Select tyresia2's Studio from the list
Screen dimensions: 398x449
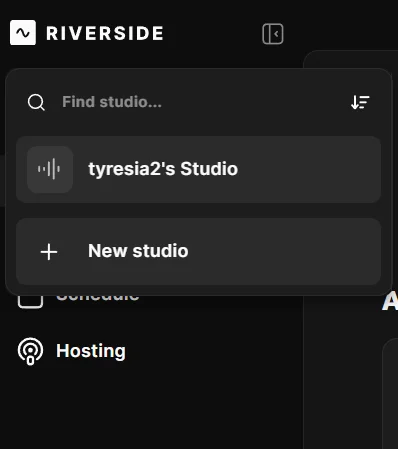(198, 169)
